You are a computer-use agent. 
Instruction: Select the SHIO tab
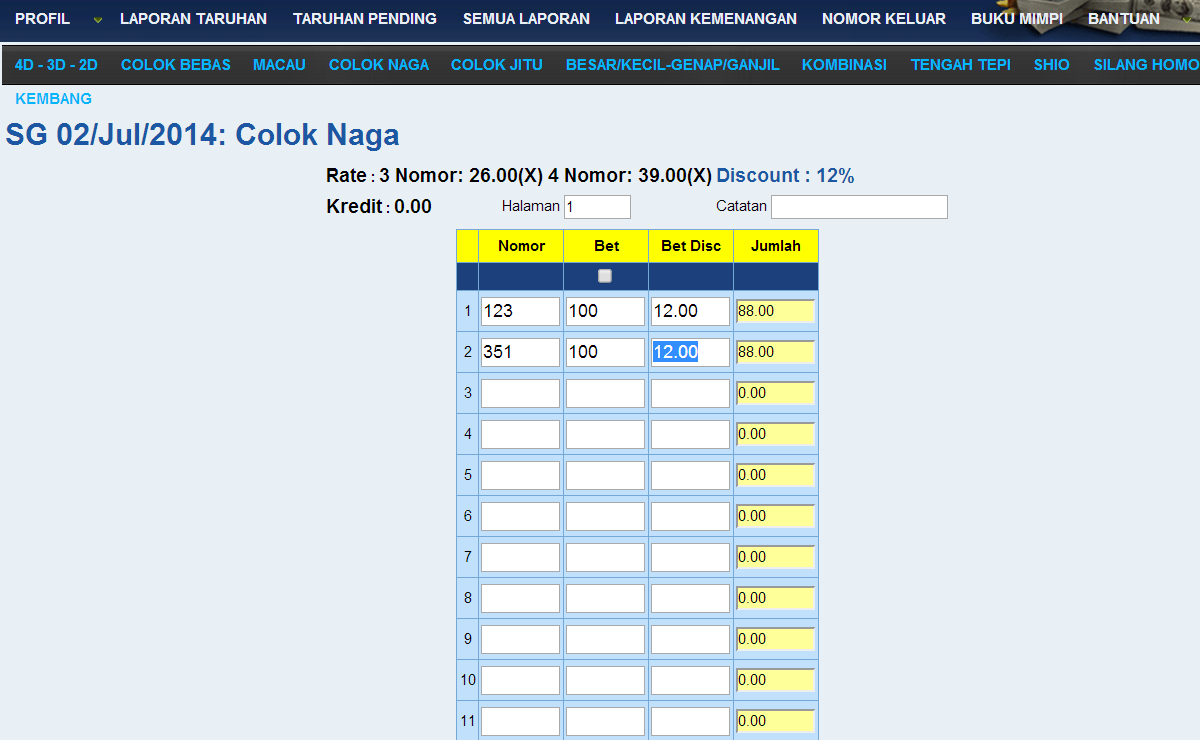pos(1051,65)
